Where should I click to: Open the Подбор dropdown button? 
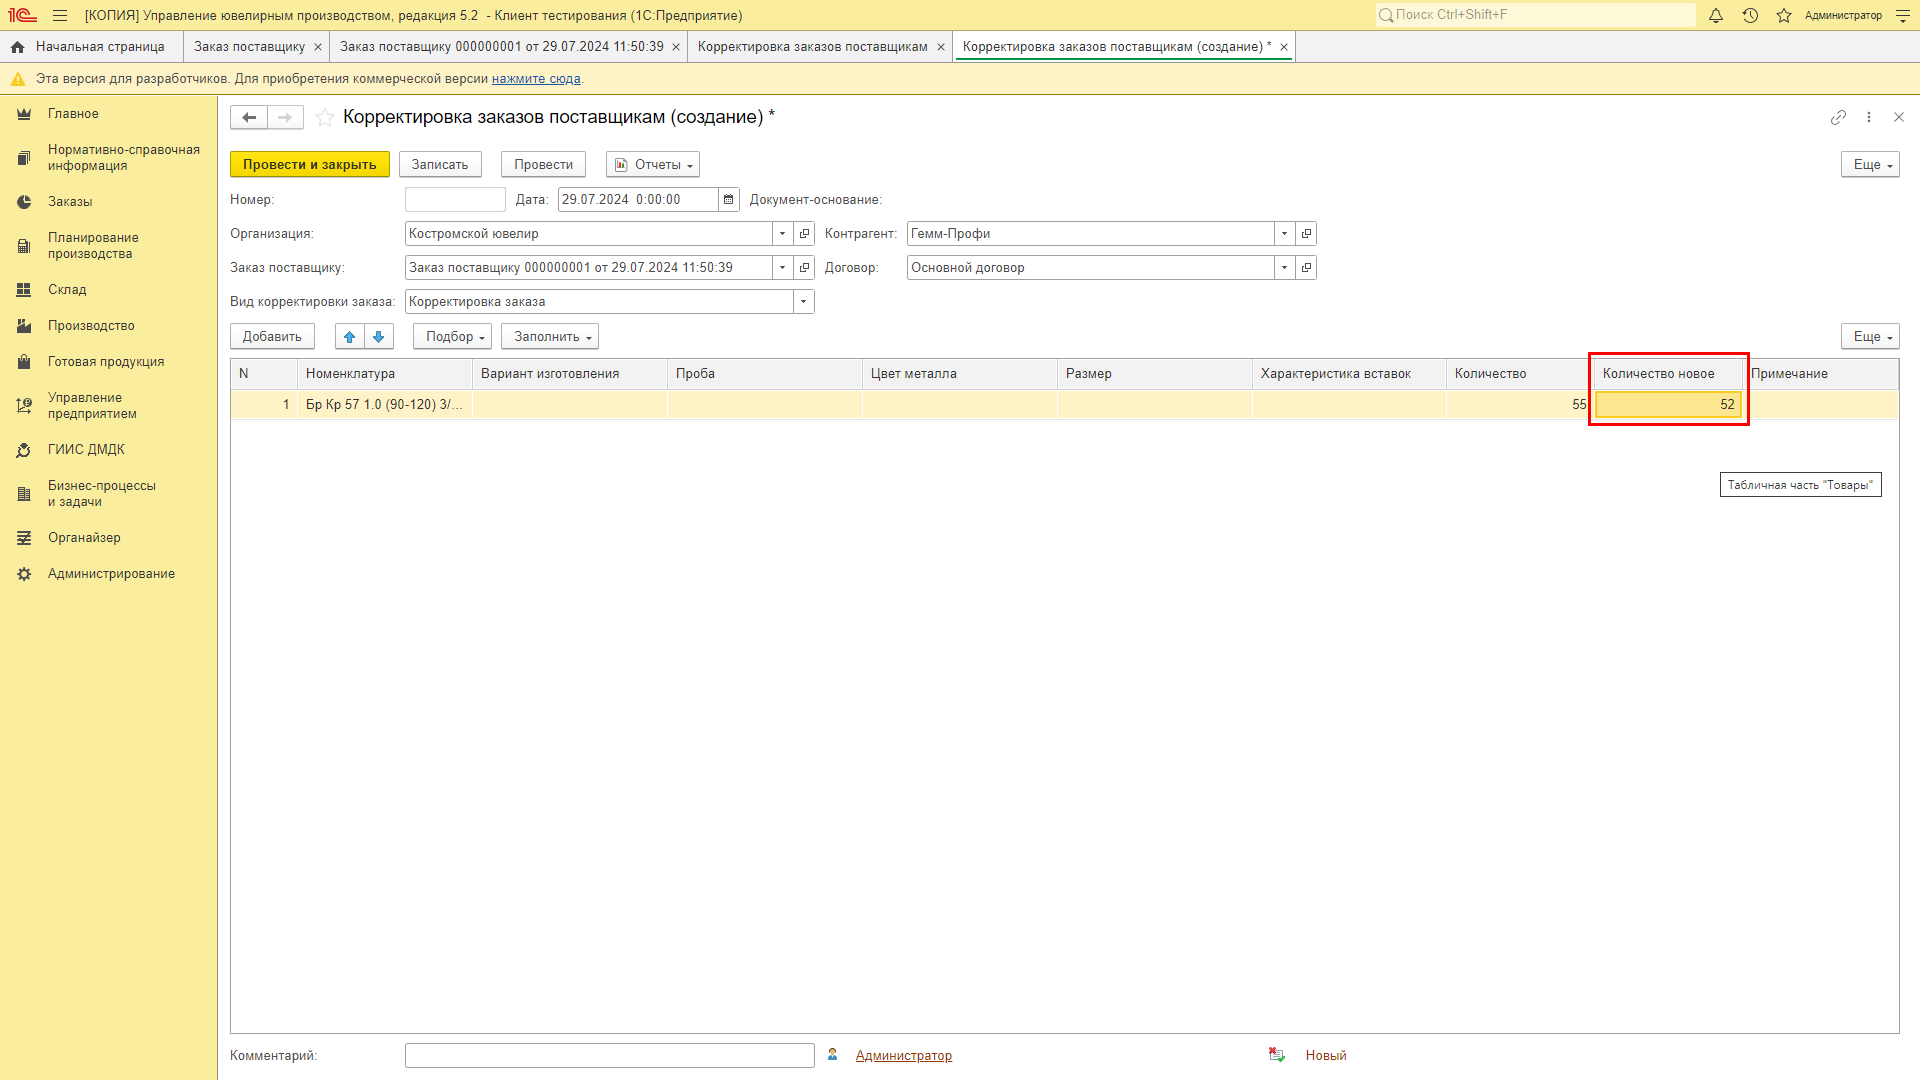point(453,336)
